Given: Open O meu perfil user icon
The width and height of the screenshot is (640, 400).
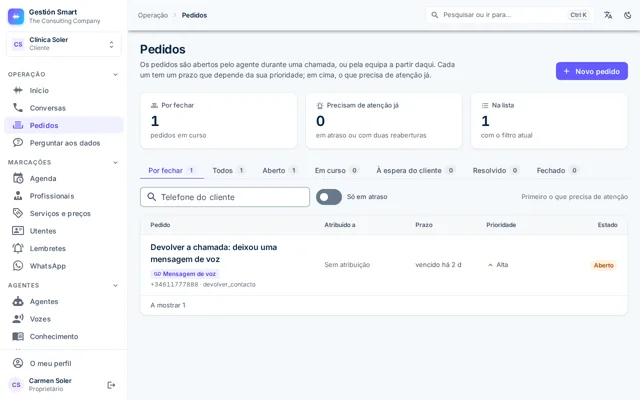Looking at the screenshot, I should tap(18, 363).
